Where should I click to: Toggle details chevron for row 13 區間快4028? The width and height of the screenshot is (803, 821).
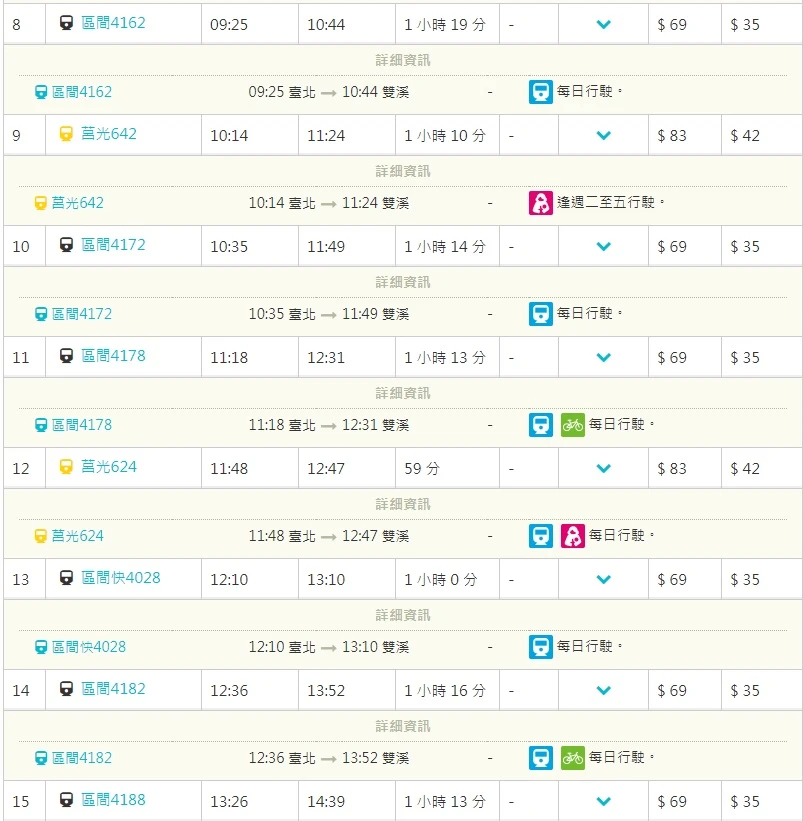point(604,579)
